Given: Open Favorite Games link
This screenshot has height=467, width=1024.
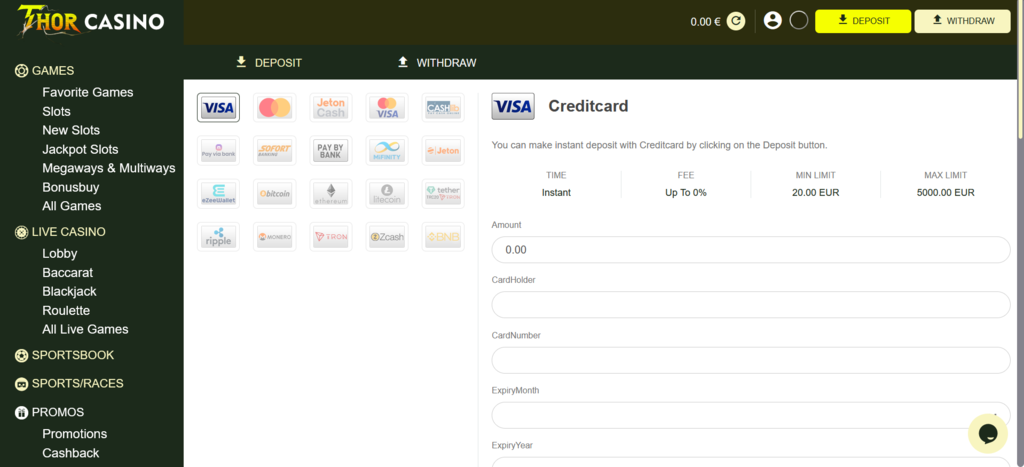Looking at the screenshot, I should 88,92.
